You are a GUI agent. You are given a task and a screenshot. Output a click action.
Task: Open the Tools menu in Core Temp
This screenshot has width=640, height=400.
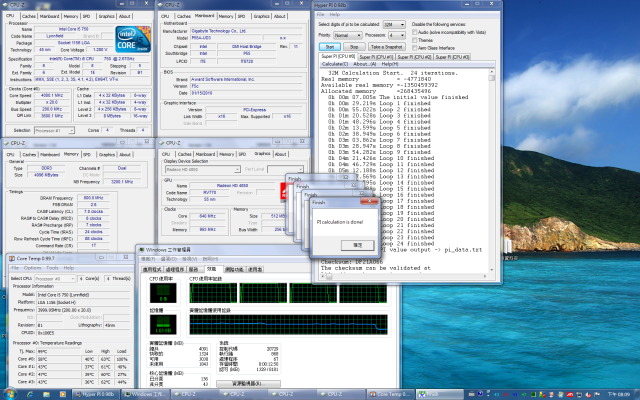(52, 268)
